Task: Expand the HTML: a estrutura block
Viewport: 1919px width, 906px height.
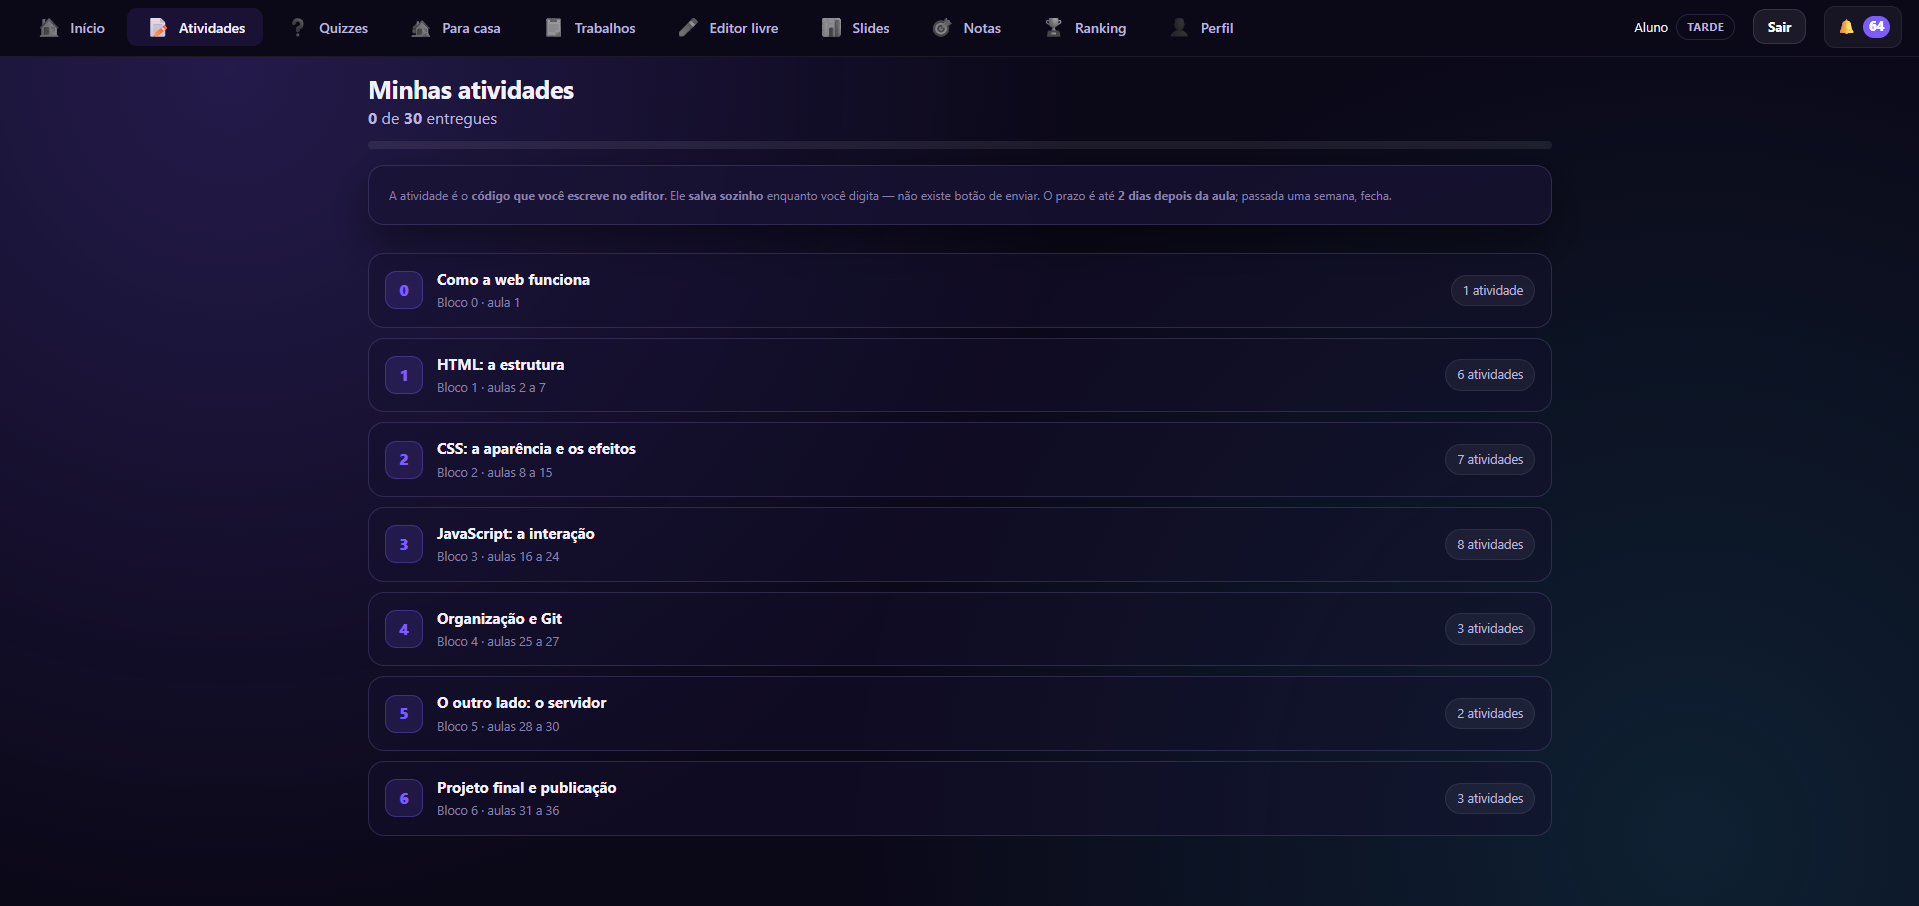Action: (959, 375)
